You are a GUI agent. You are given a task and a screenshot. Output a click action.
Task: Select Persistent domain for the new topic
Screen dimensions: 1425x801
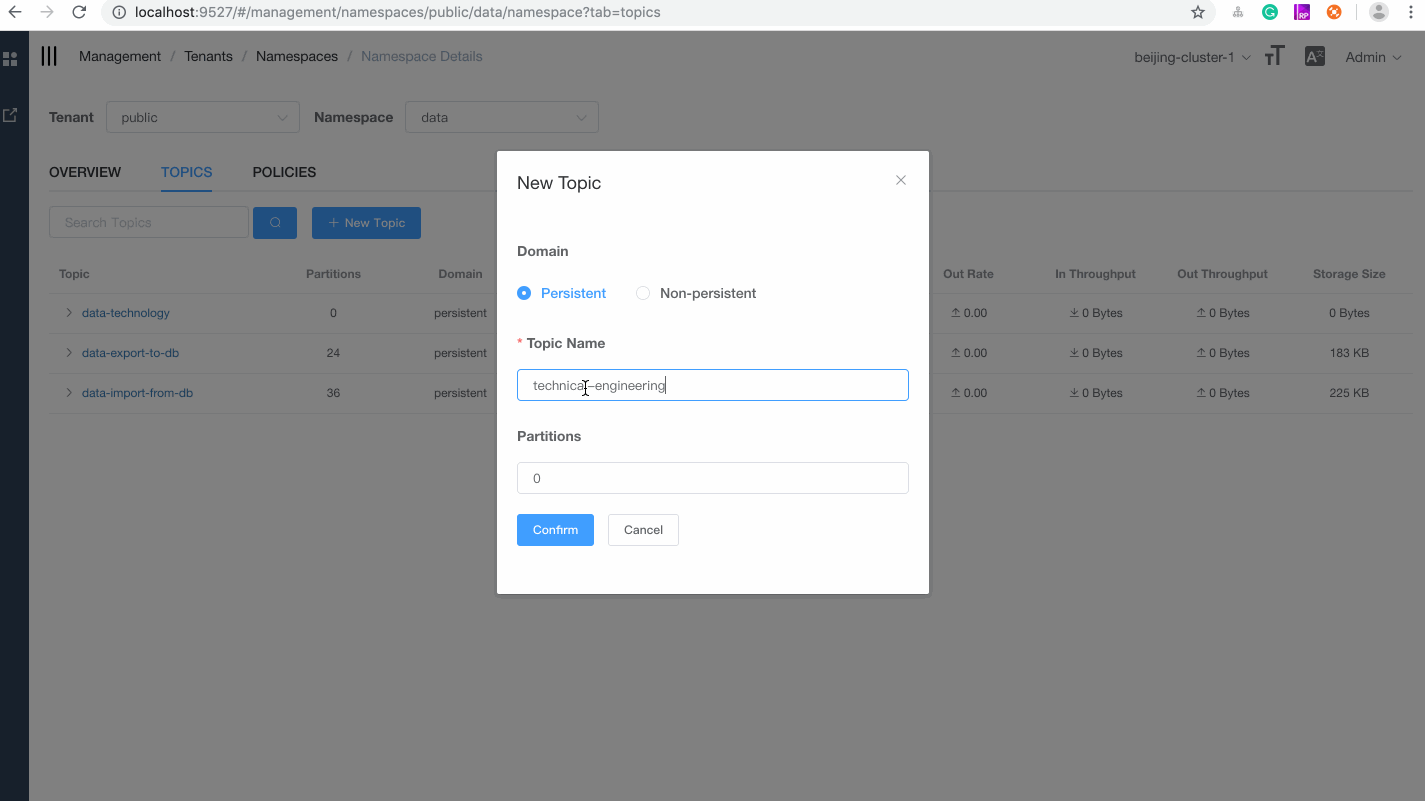[524, 293]
